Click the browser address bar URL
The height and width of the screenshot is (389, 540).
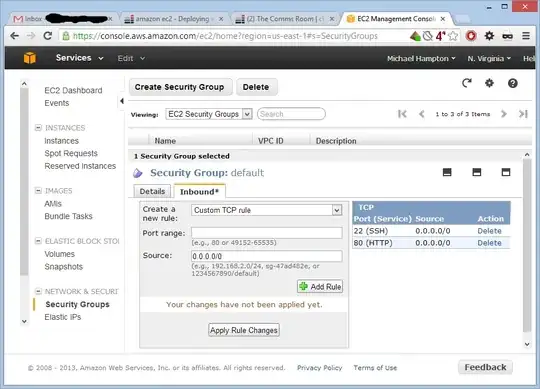pyautogui.click(x=225, y=36)
